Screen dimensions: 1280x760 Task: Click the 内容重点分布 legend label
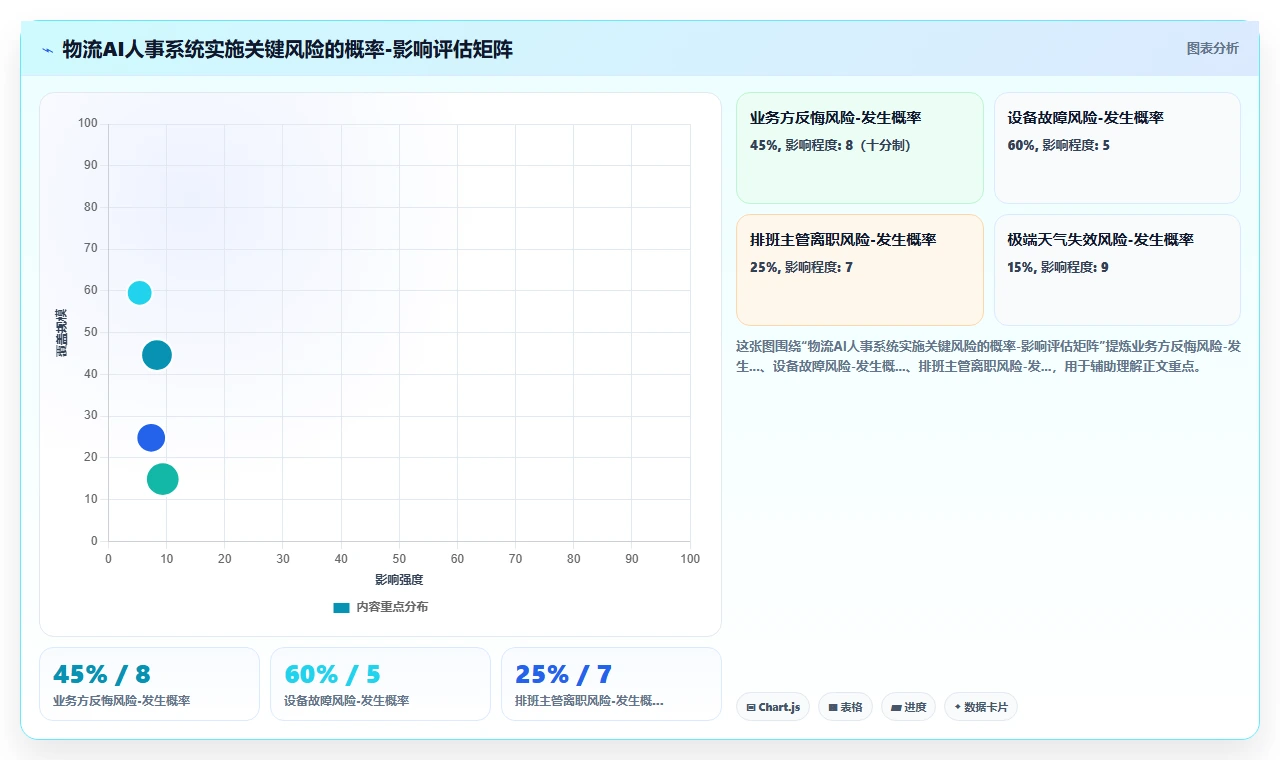(392, 607)
